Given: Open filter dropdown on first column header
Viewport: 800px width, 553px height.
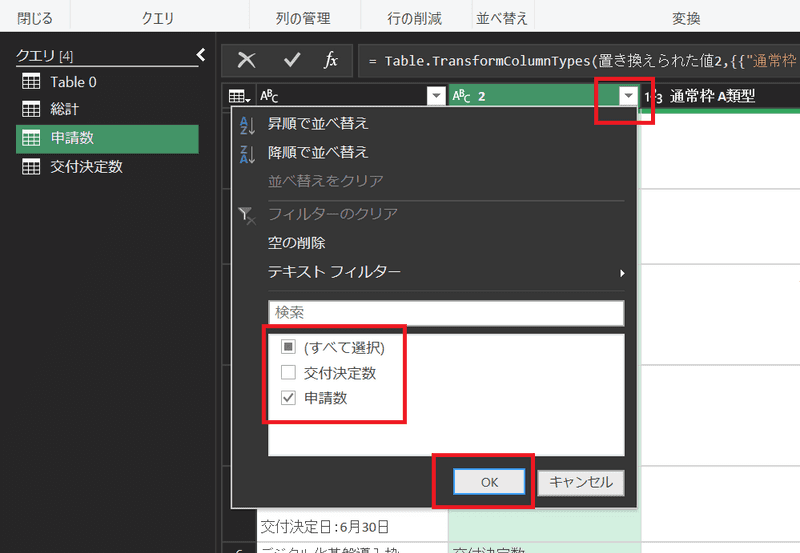Looking at the screenshot, I should click(435, 96).
